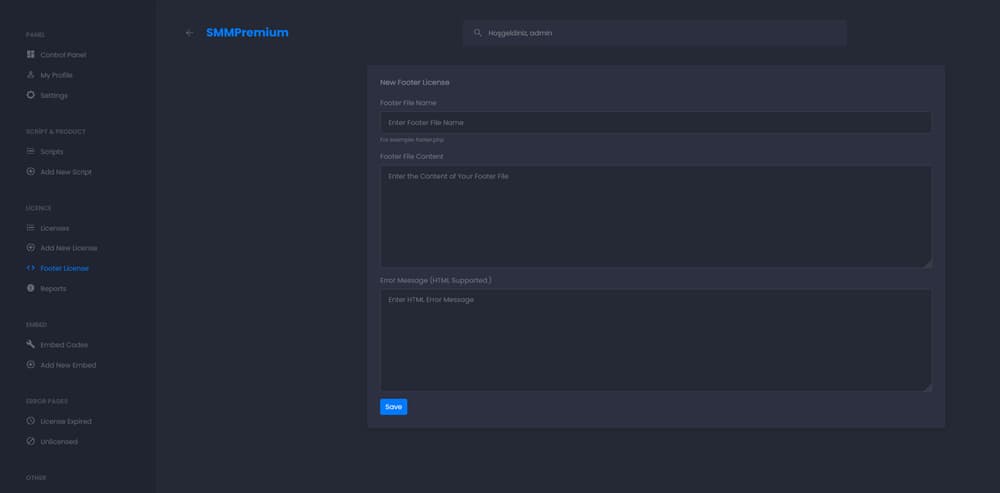
Task: Click the Add New License plus icon
Action: click(31, 247)
